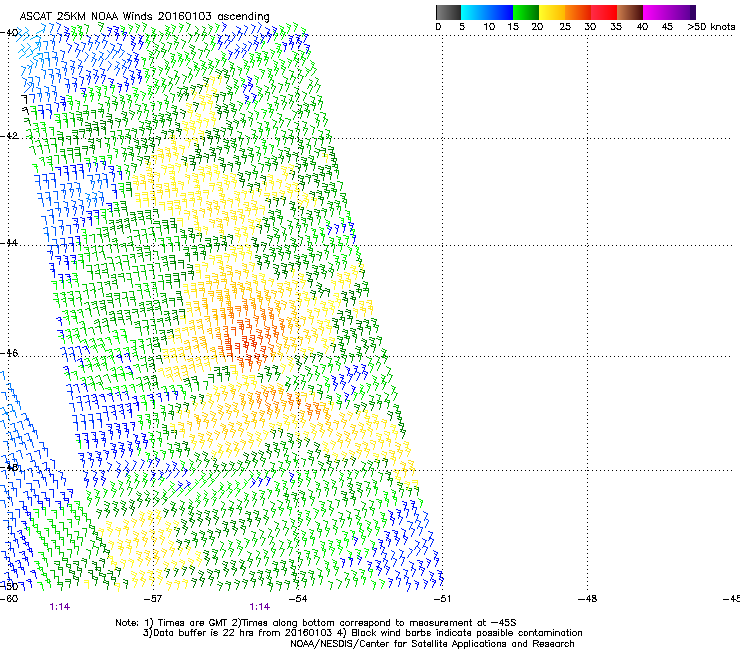Viewport: 740px width, 650px height.
Task: Click the purple '1:14' time near -60
Action: [x=59, y=607]
